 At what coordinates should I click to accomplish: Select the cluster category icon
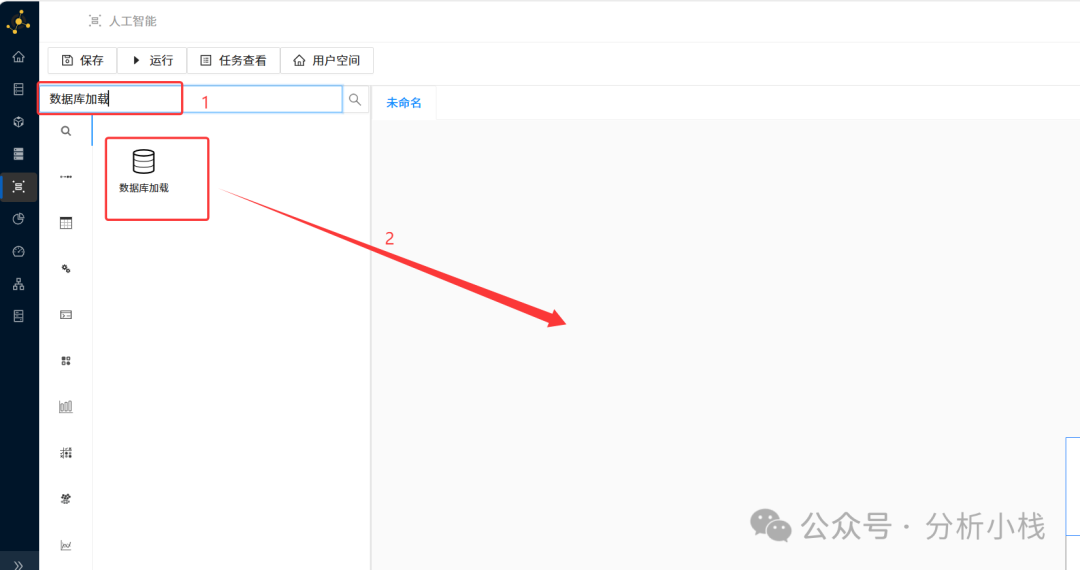tap(66, 499)
